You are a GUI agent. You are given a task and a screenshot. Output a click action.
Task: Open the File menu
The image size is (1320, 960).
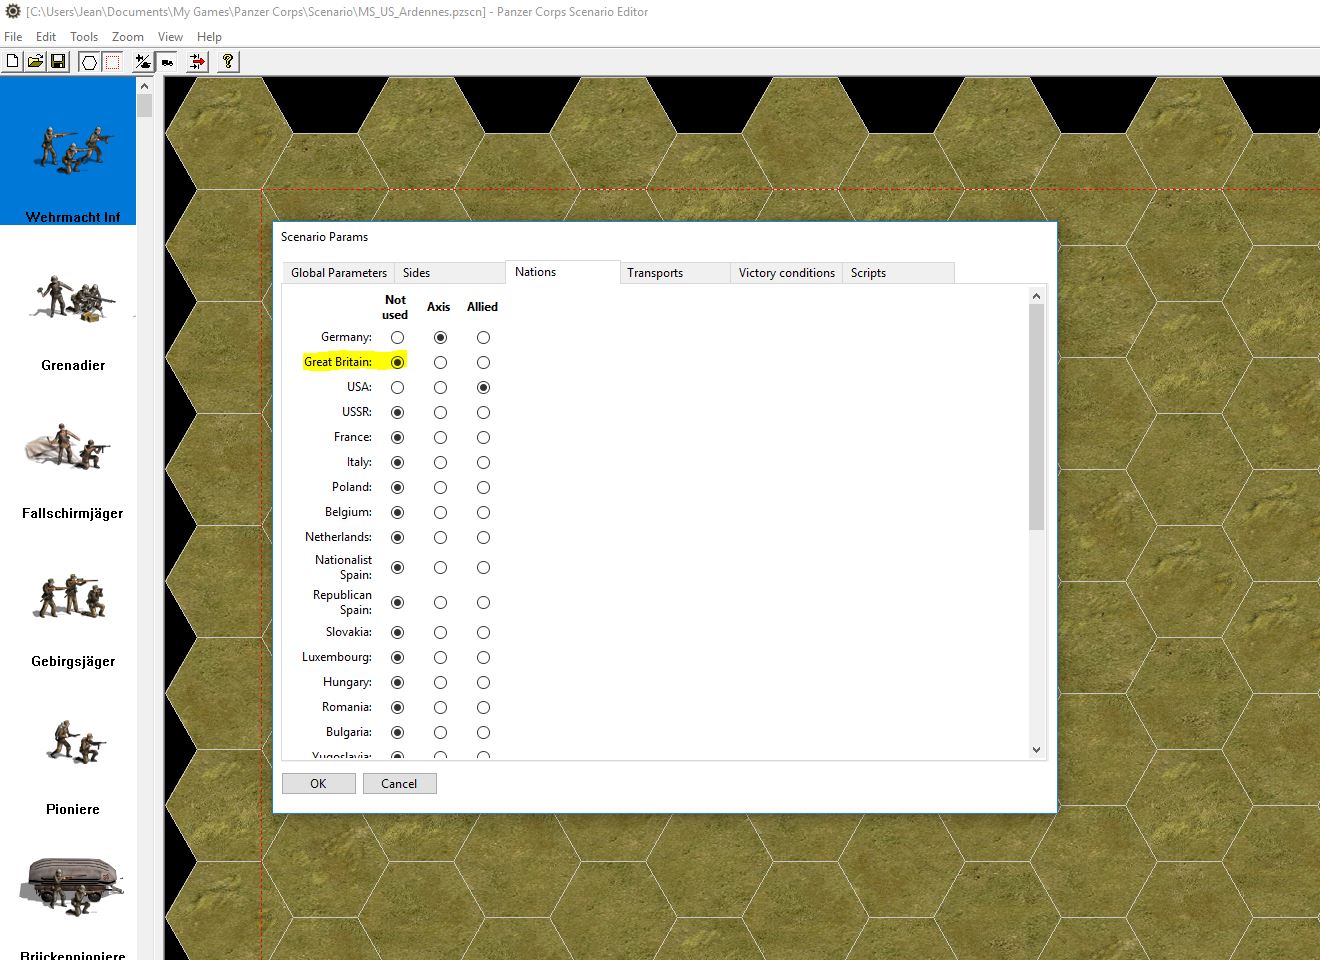[13, 37]
